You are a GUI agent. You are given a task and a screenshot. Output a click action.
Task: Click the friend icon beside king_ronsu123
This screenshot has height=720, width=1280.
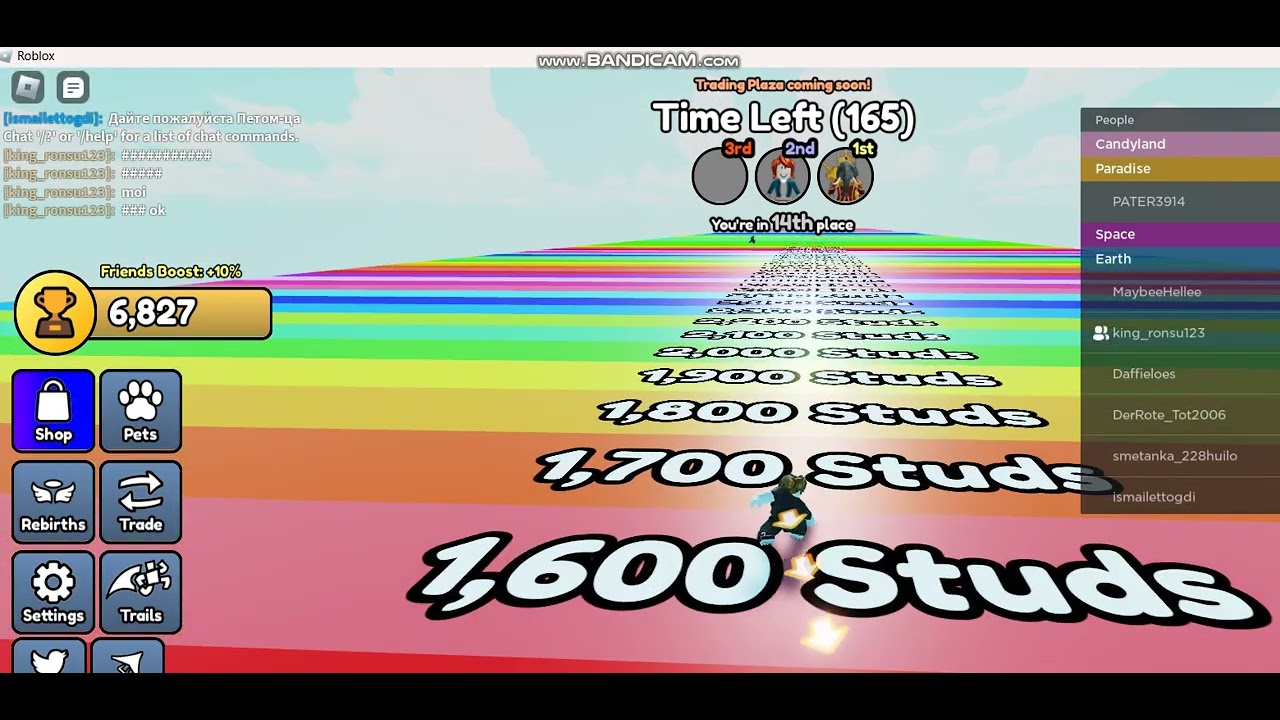[1101, 333]
